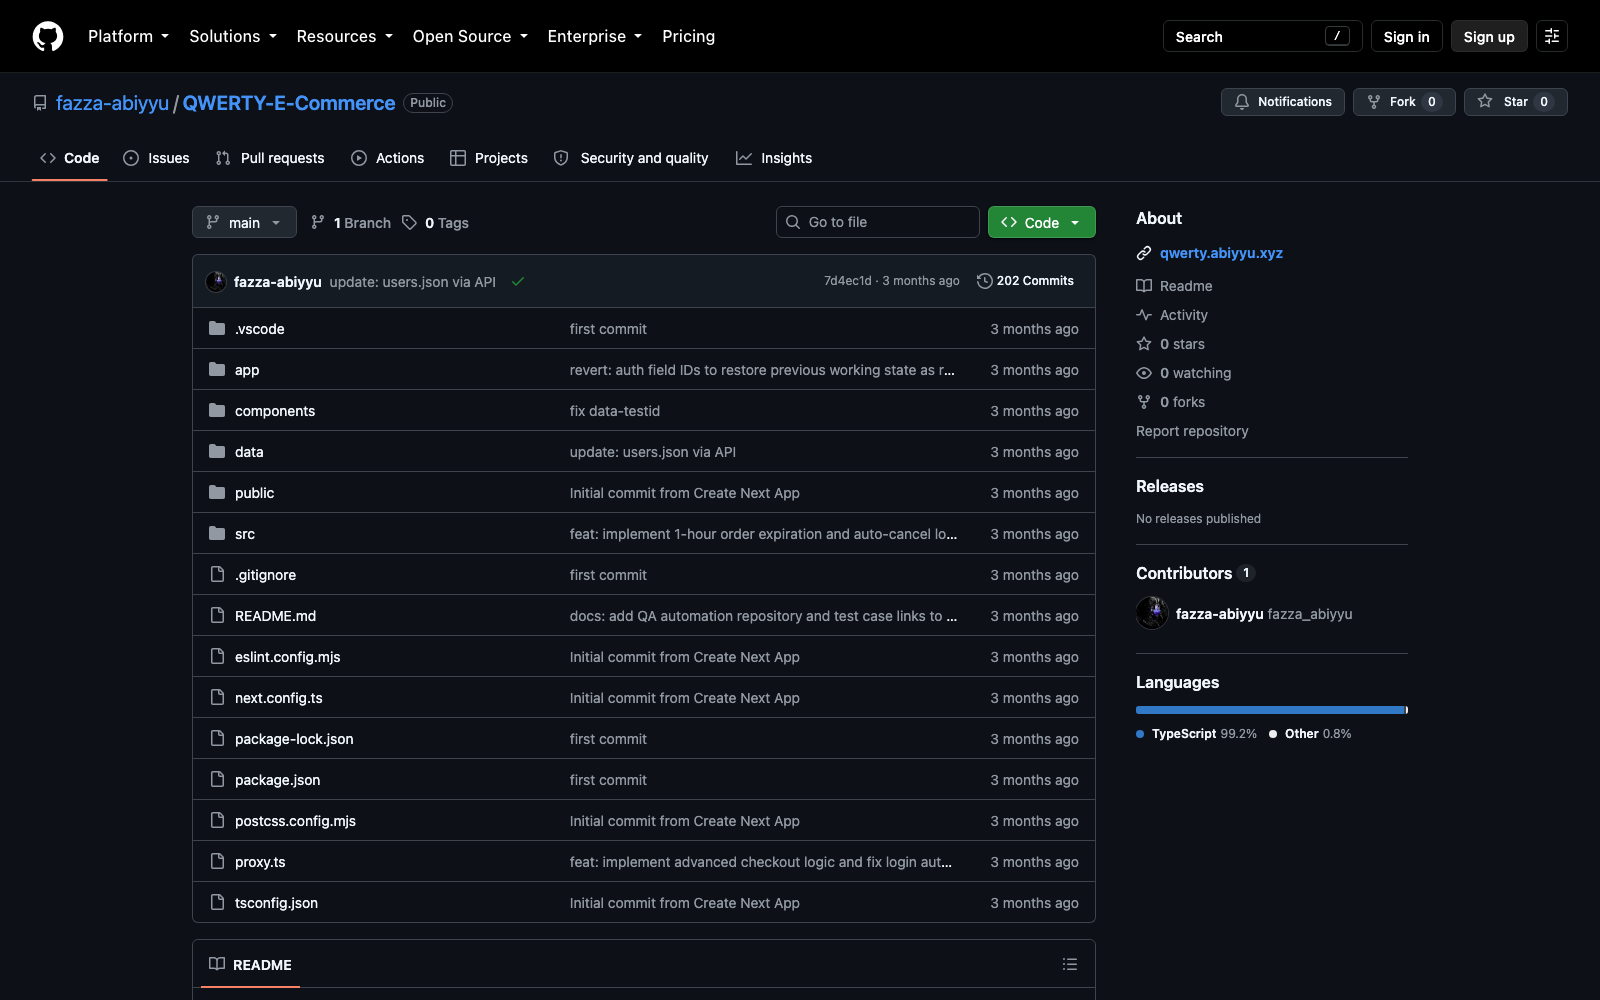This screenshot has width=1600, height=1000.
Task: Expand the Open Source menu
Action: point(470,36)
